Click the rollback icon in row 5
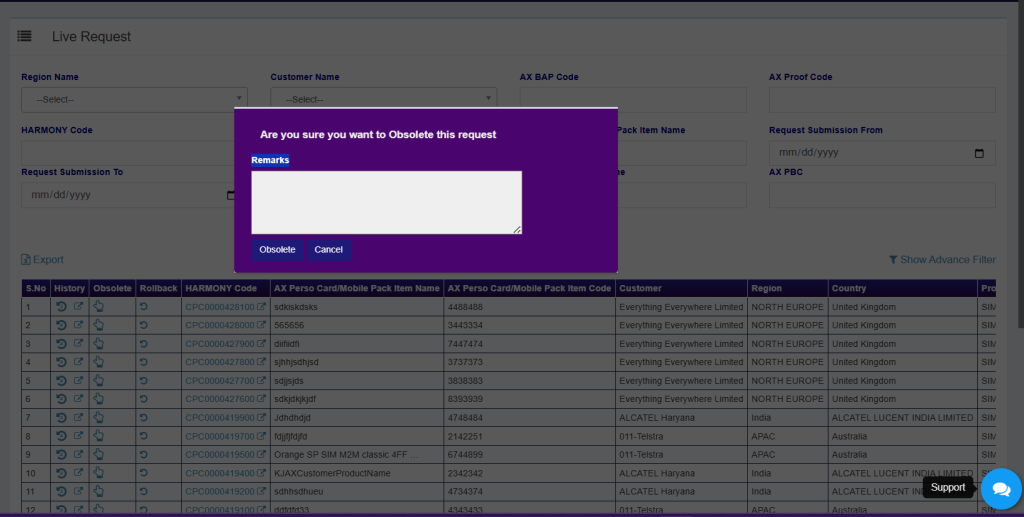The image size is (1024, 517). [143, 381]
